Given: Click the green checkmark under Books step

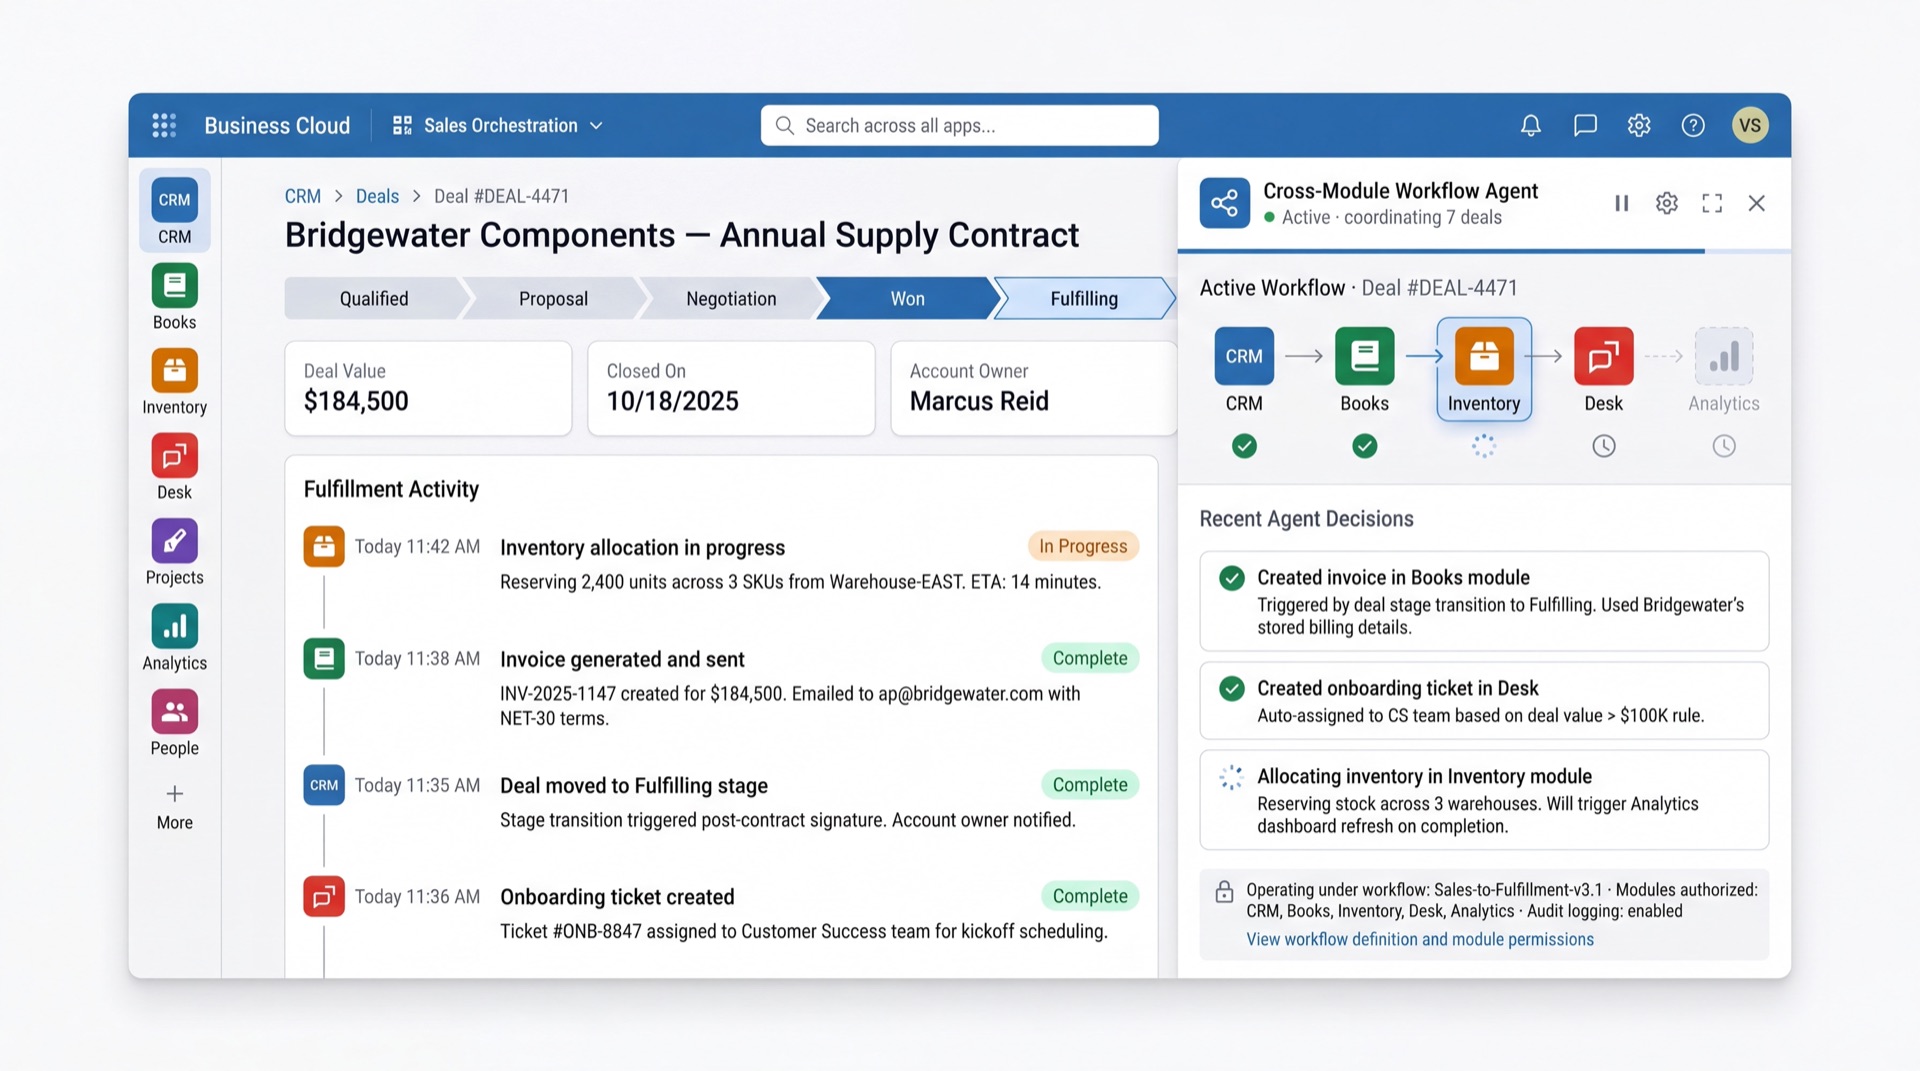Looking at the screenshot, I should tap(1364, 446).
